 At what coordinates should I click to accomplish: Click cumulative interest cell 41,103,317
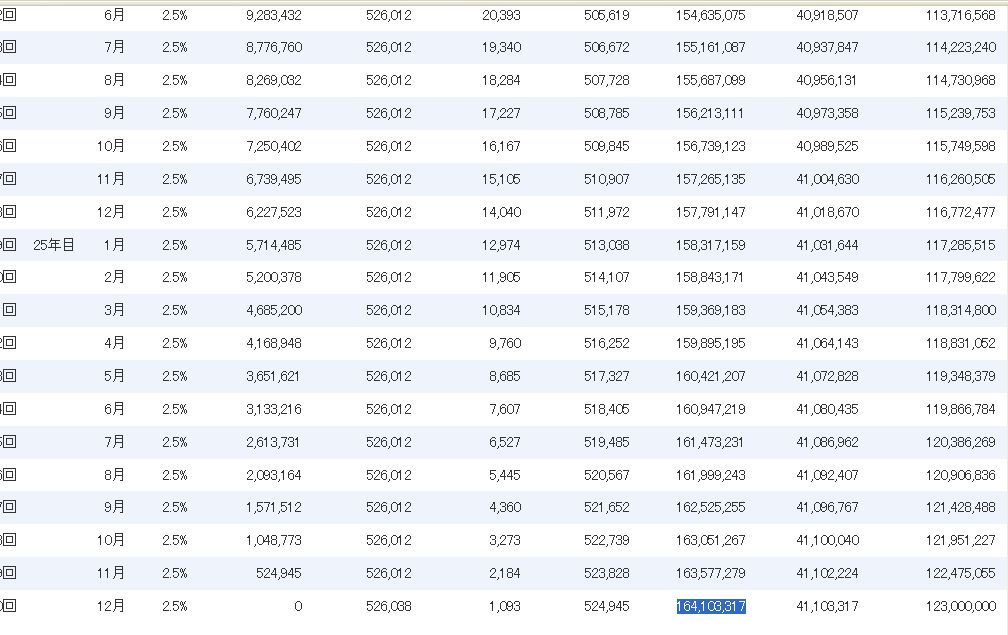(827, 606)
